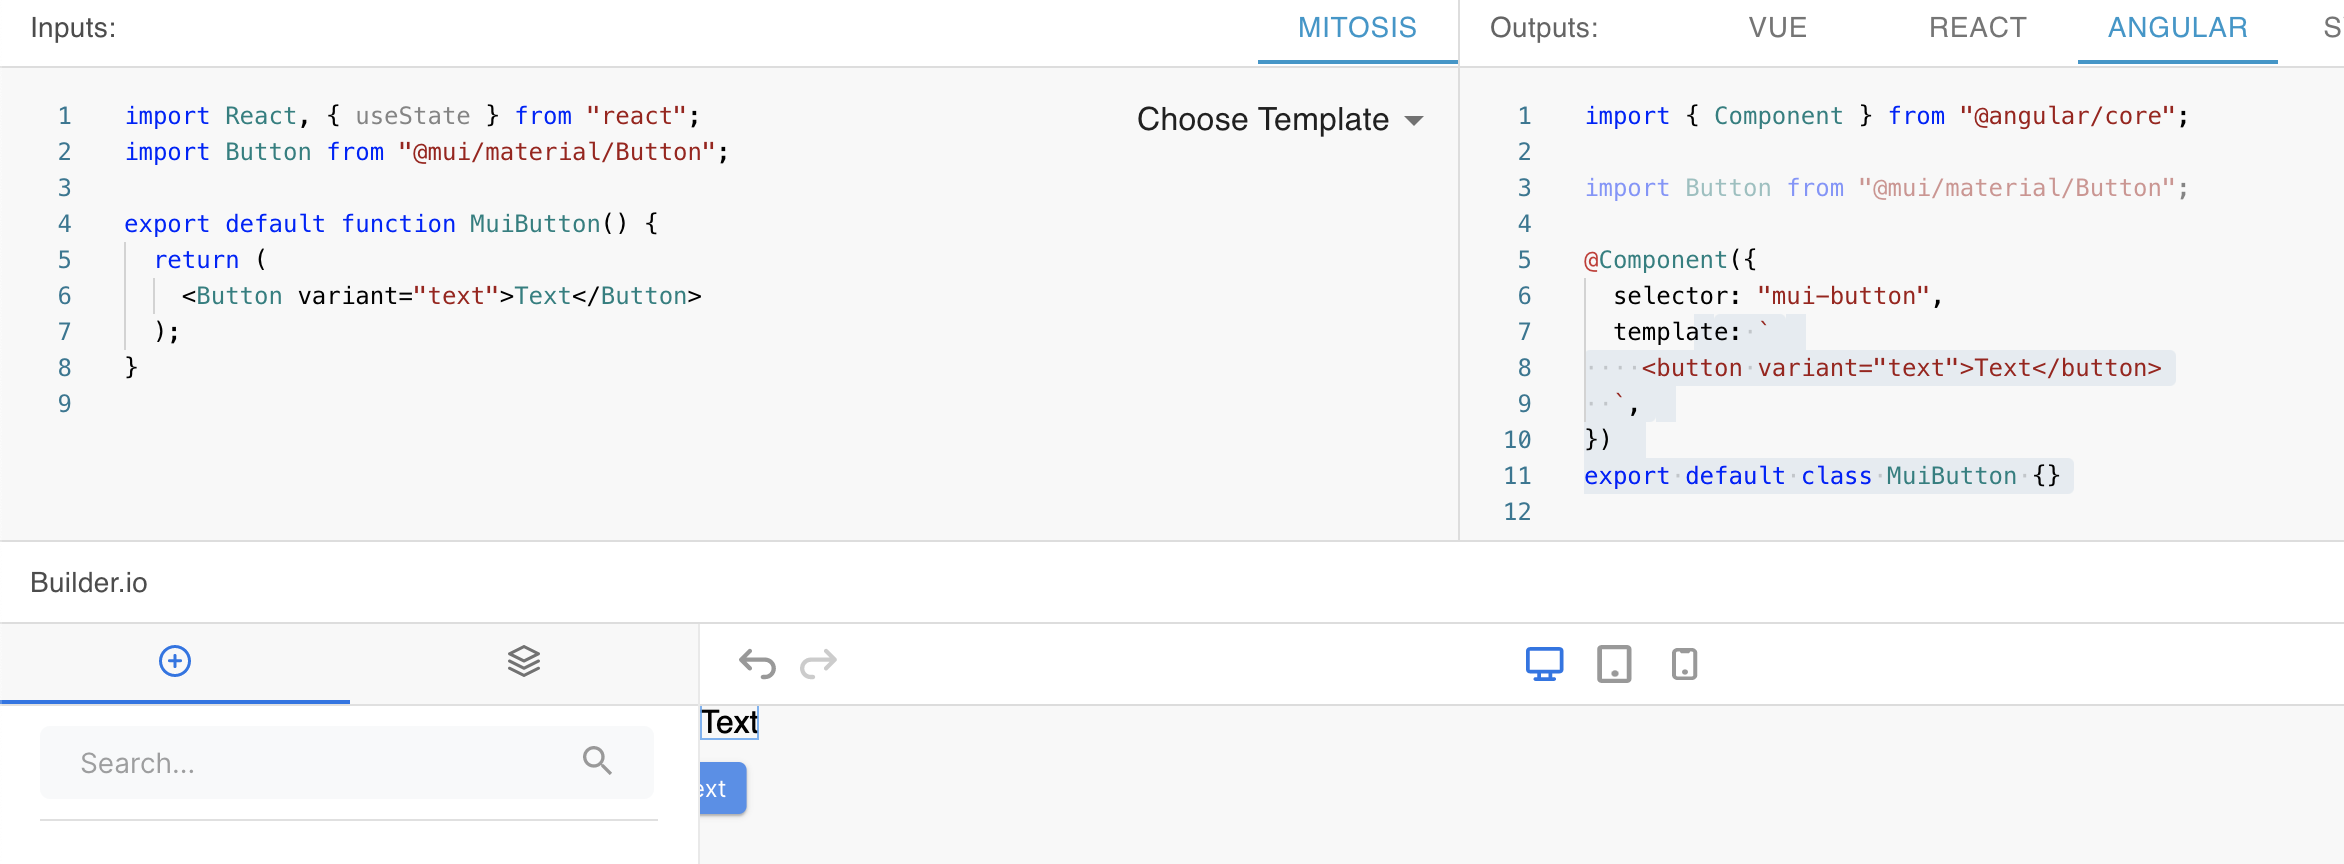Viewport: 2344px width, 864px height.
Task: Switch to the REACT output tab
Action: [1977, 28]
